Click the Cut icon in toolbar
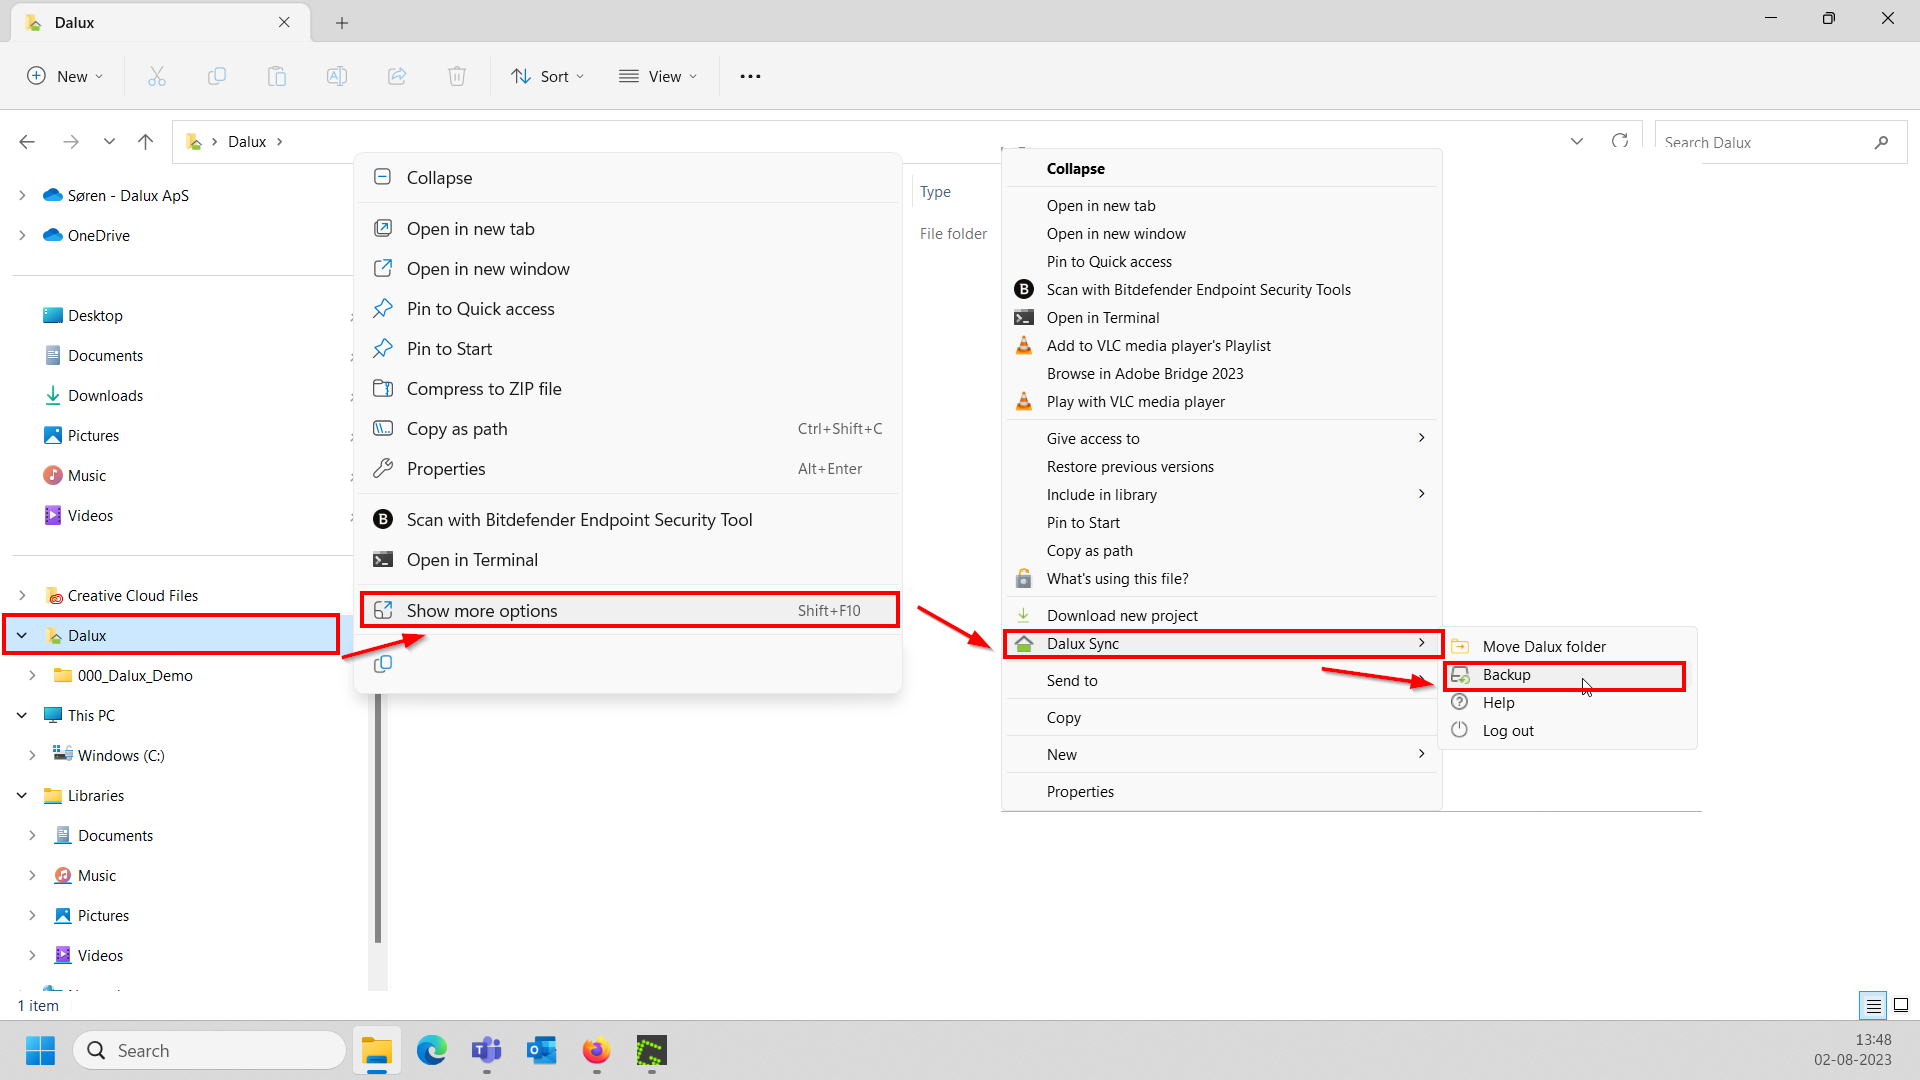Screen dimensions: 1920x1080 [157, 76]
